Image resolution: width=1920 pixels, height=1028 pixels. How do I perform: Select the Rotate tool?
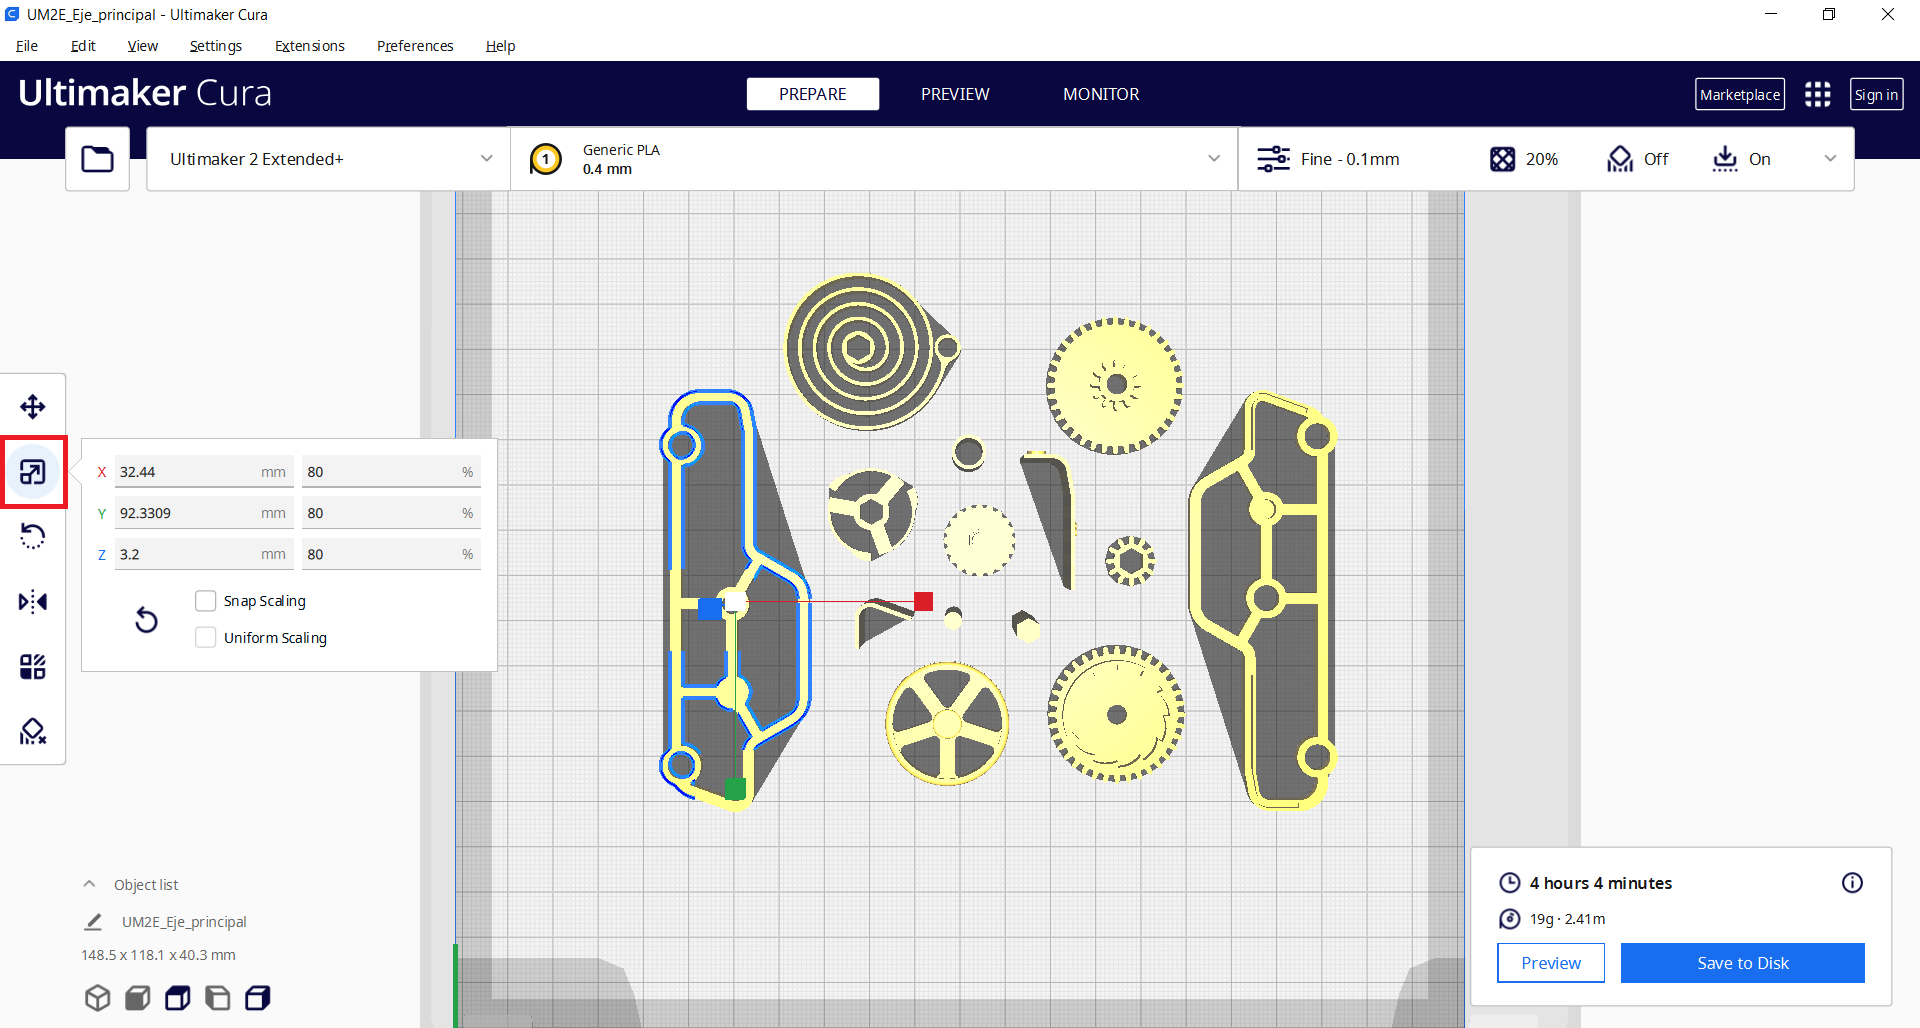(33, 537)
